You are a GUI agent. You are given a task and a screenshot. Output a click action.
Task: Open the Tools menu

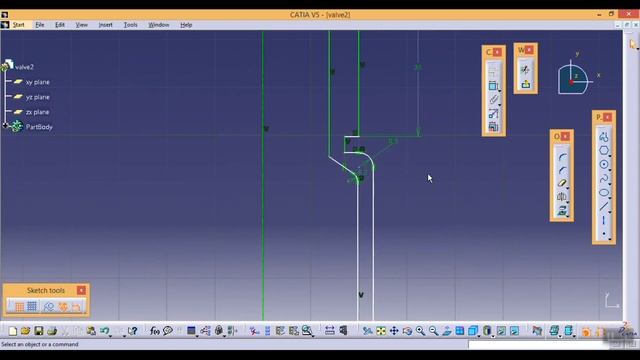pos(131,25)
